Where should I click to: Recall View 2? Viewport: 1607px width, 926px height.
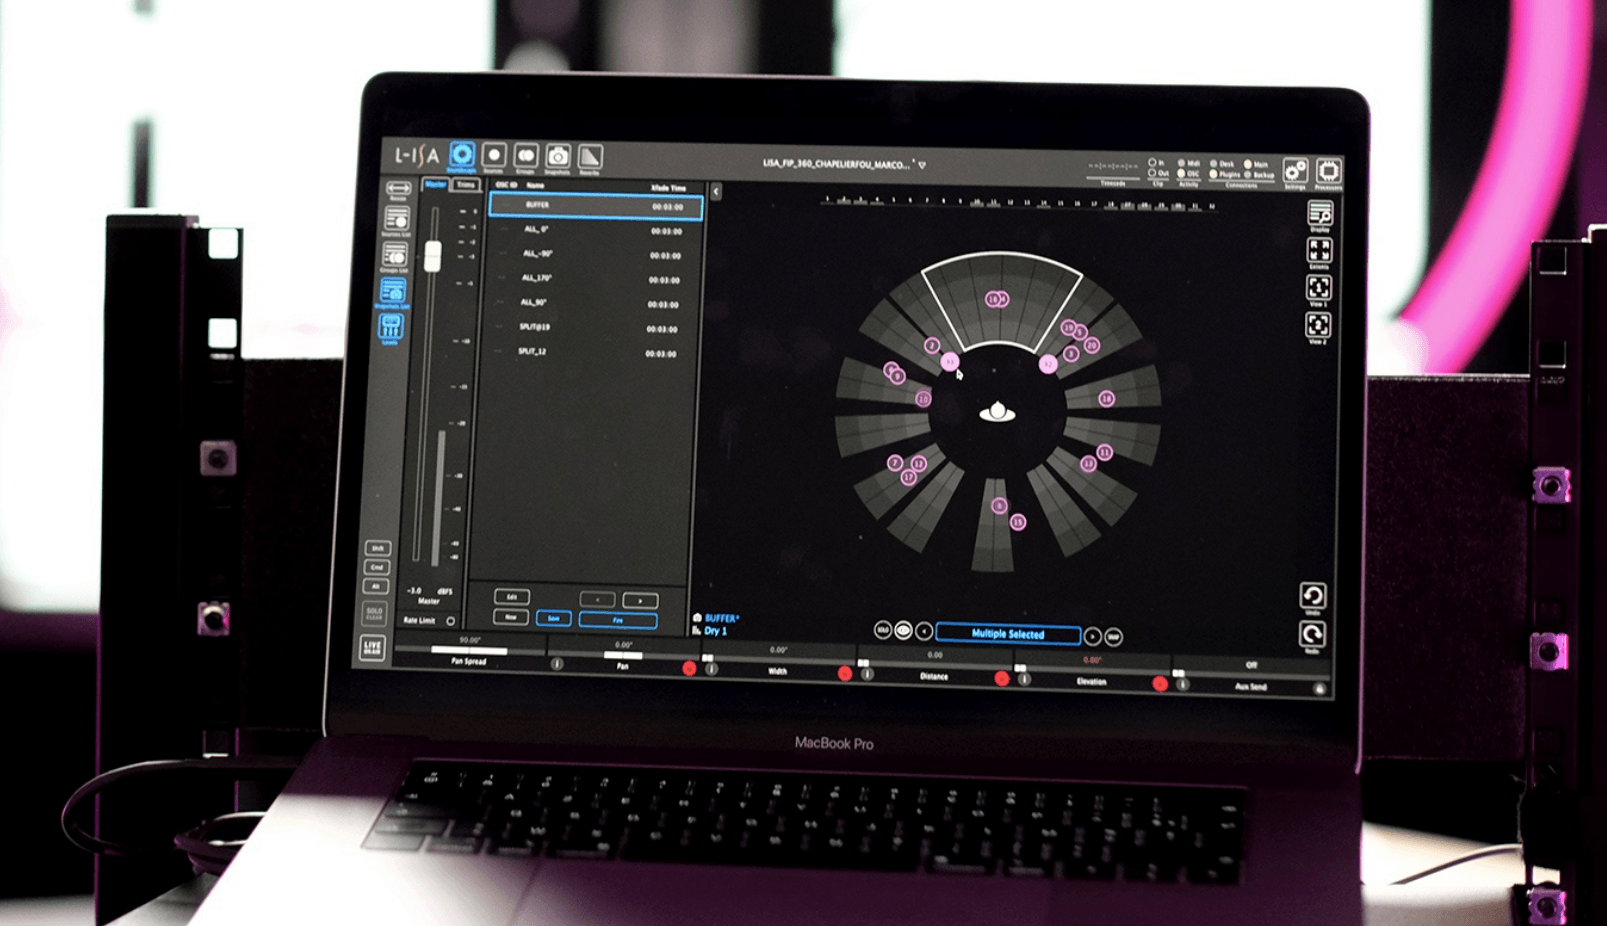pos(1318,324)
